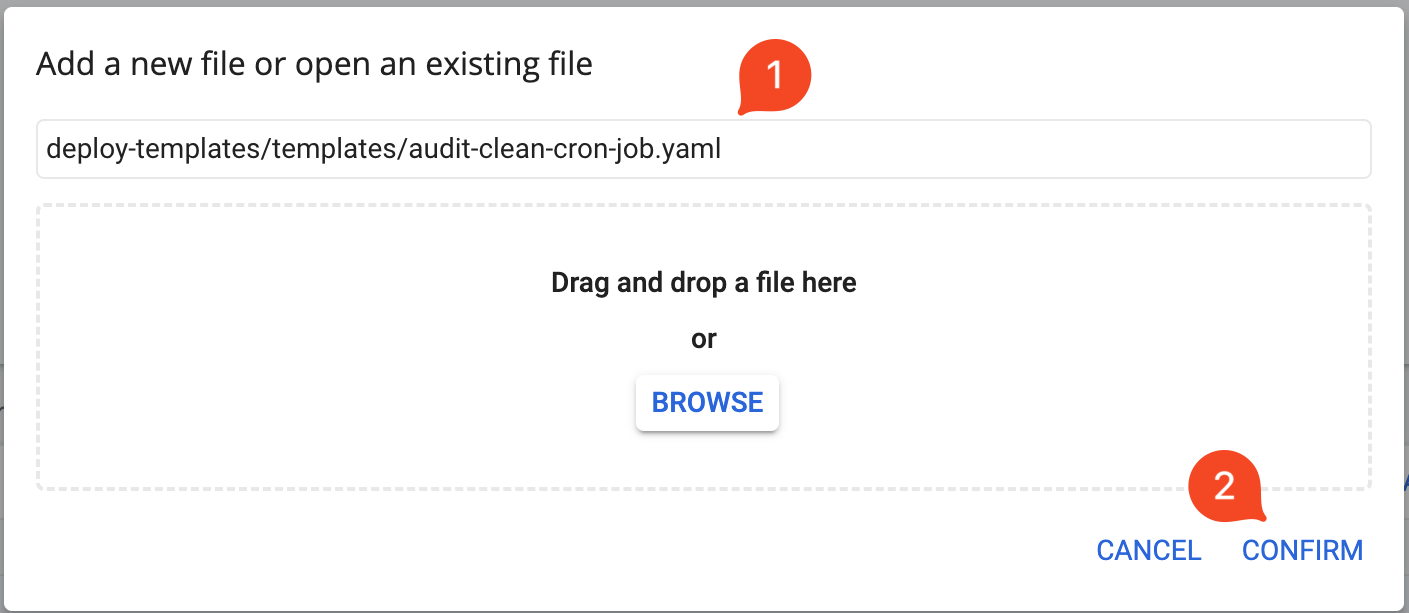Click the "or" label above BROWSE
Image resolution: width=1409 pixels, height=613 pixels.
(x=703, y=339)
